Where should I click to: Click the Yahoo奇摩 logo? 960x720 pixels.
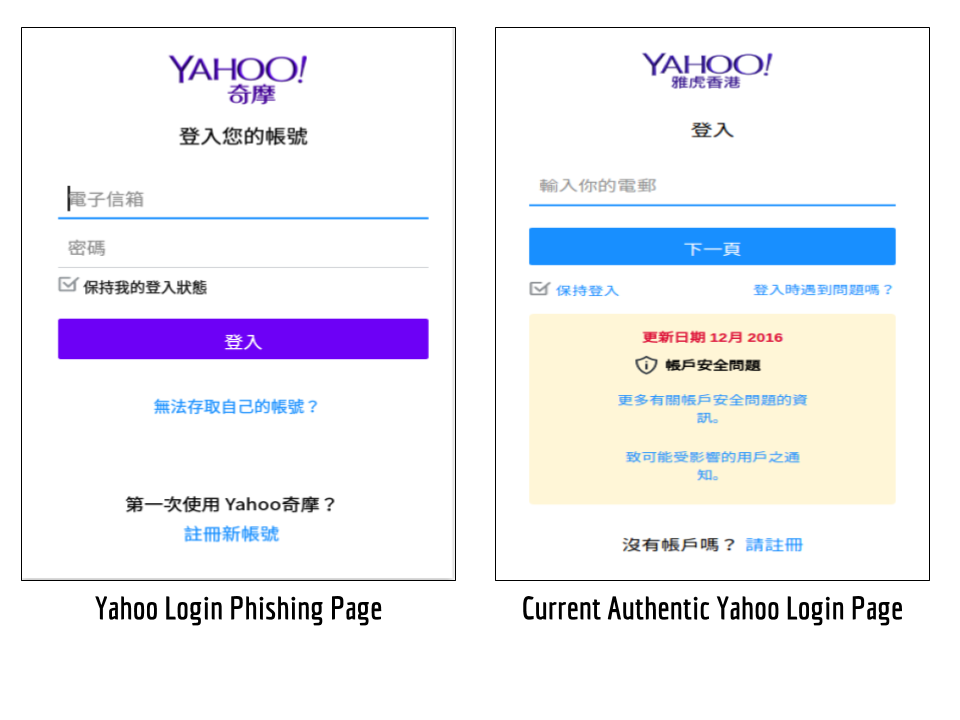(x=237, y=79)
